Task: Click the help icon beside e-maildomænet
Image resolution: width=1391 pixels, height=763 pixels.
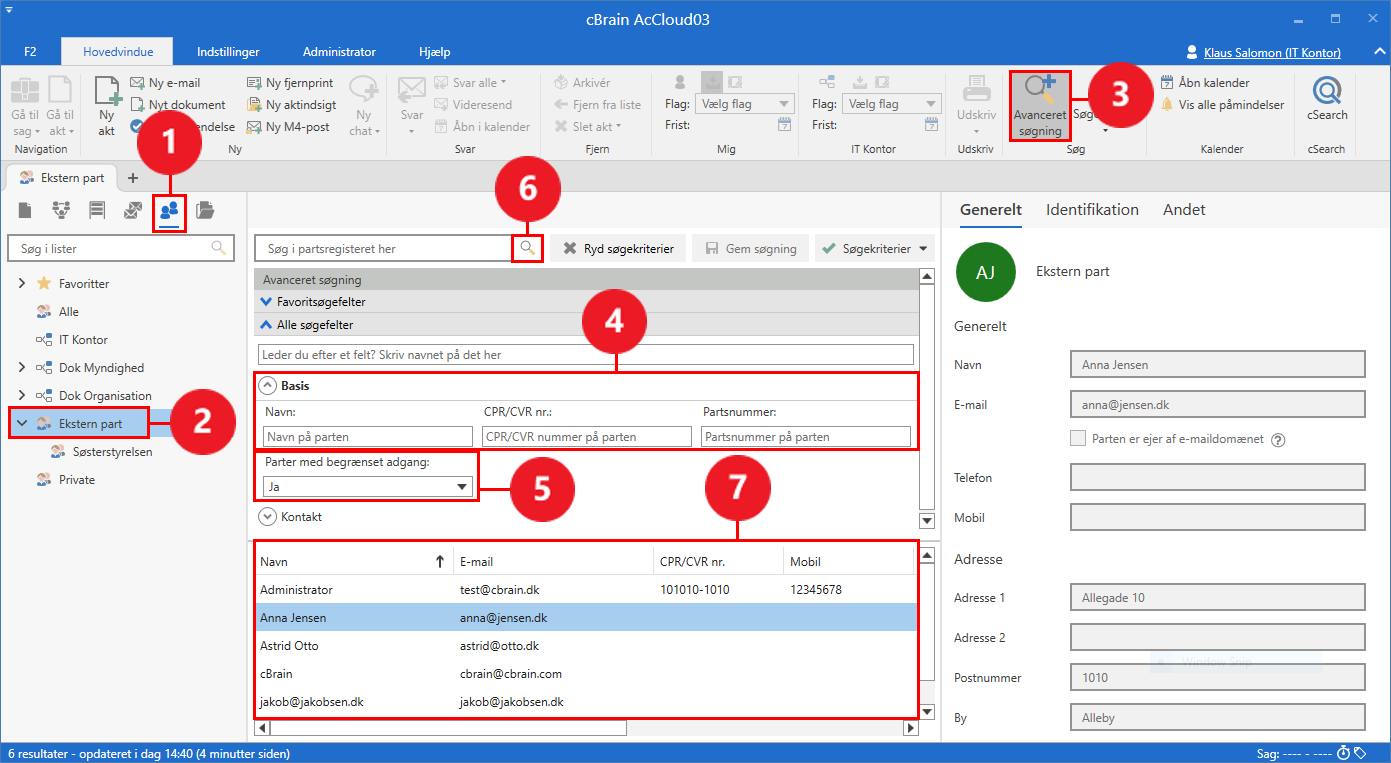Action: (1277, 439)
